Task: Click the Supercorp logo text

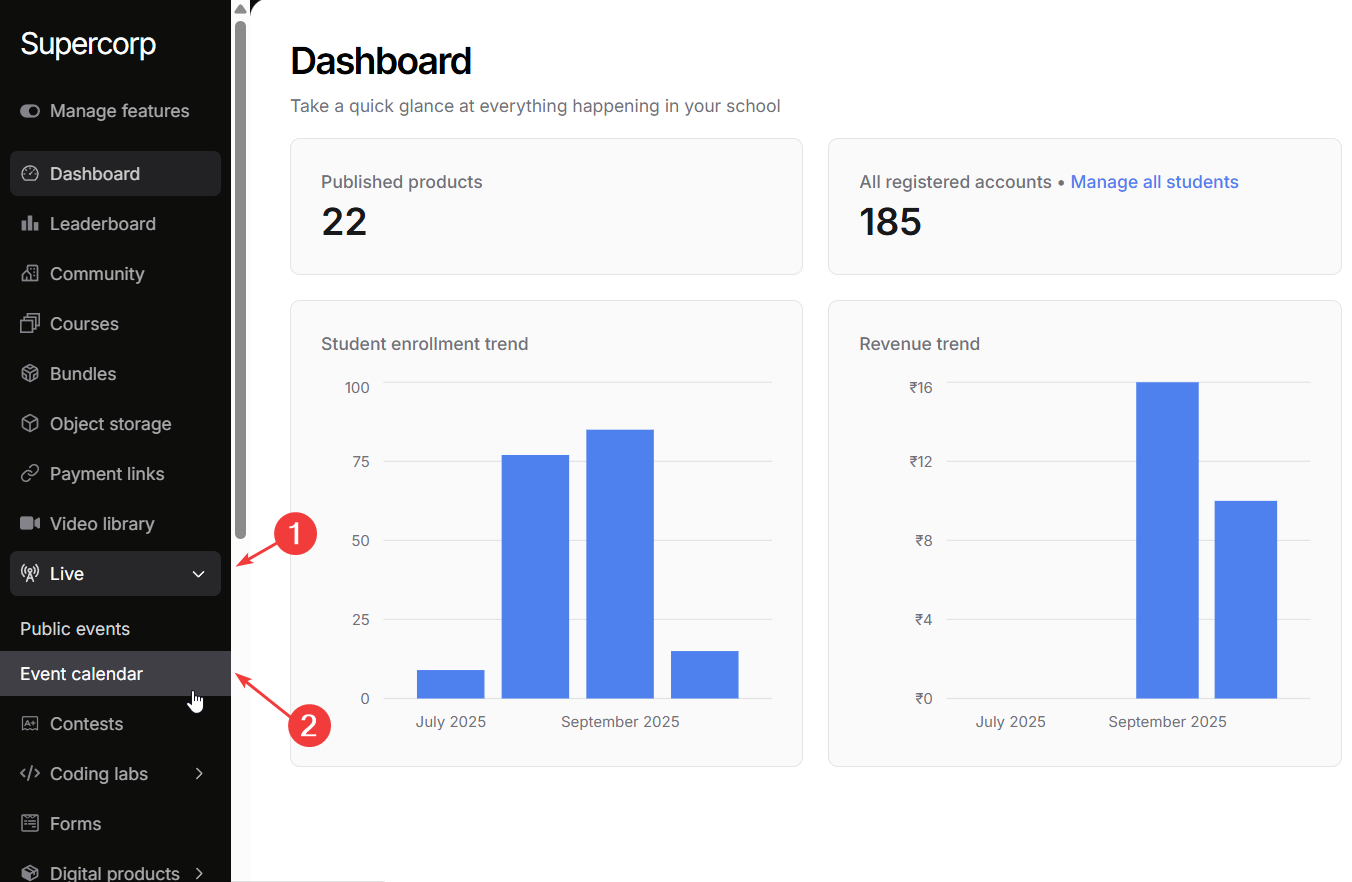Action: point(88,44)
